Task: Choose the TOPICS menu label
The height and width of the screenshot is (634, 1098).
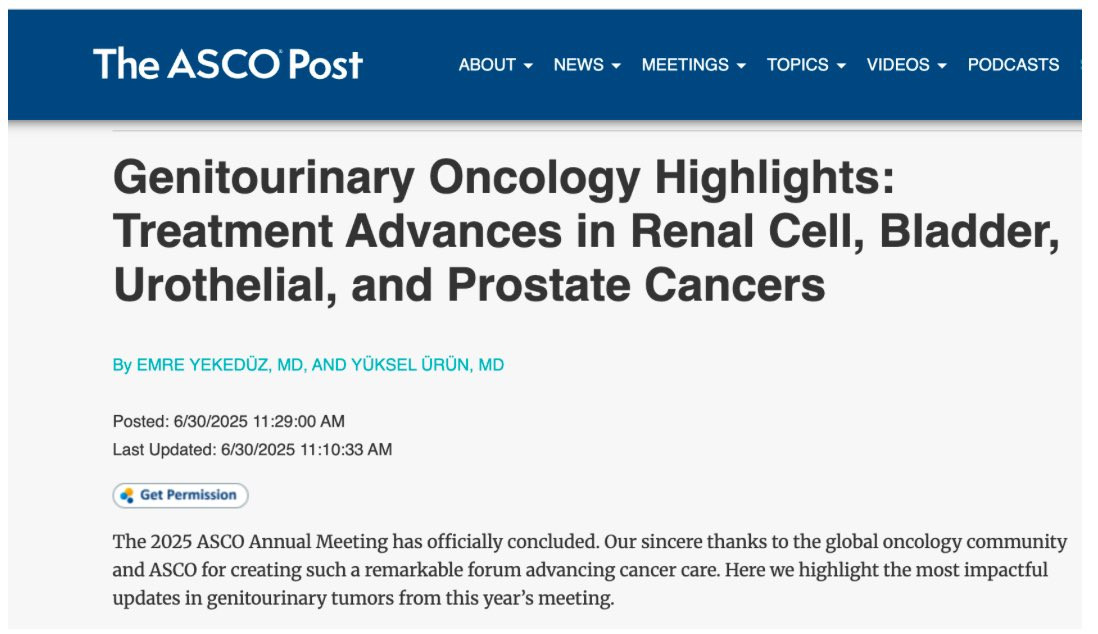Action: pos(798,65)
